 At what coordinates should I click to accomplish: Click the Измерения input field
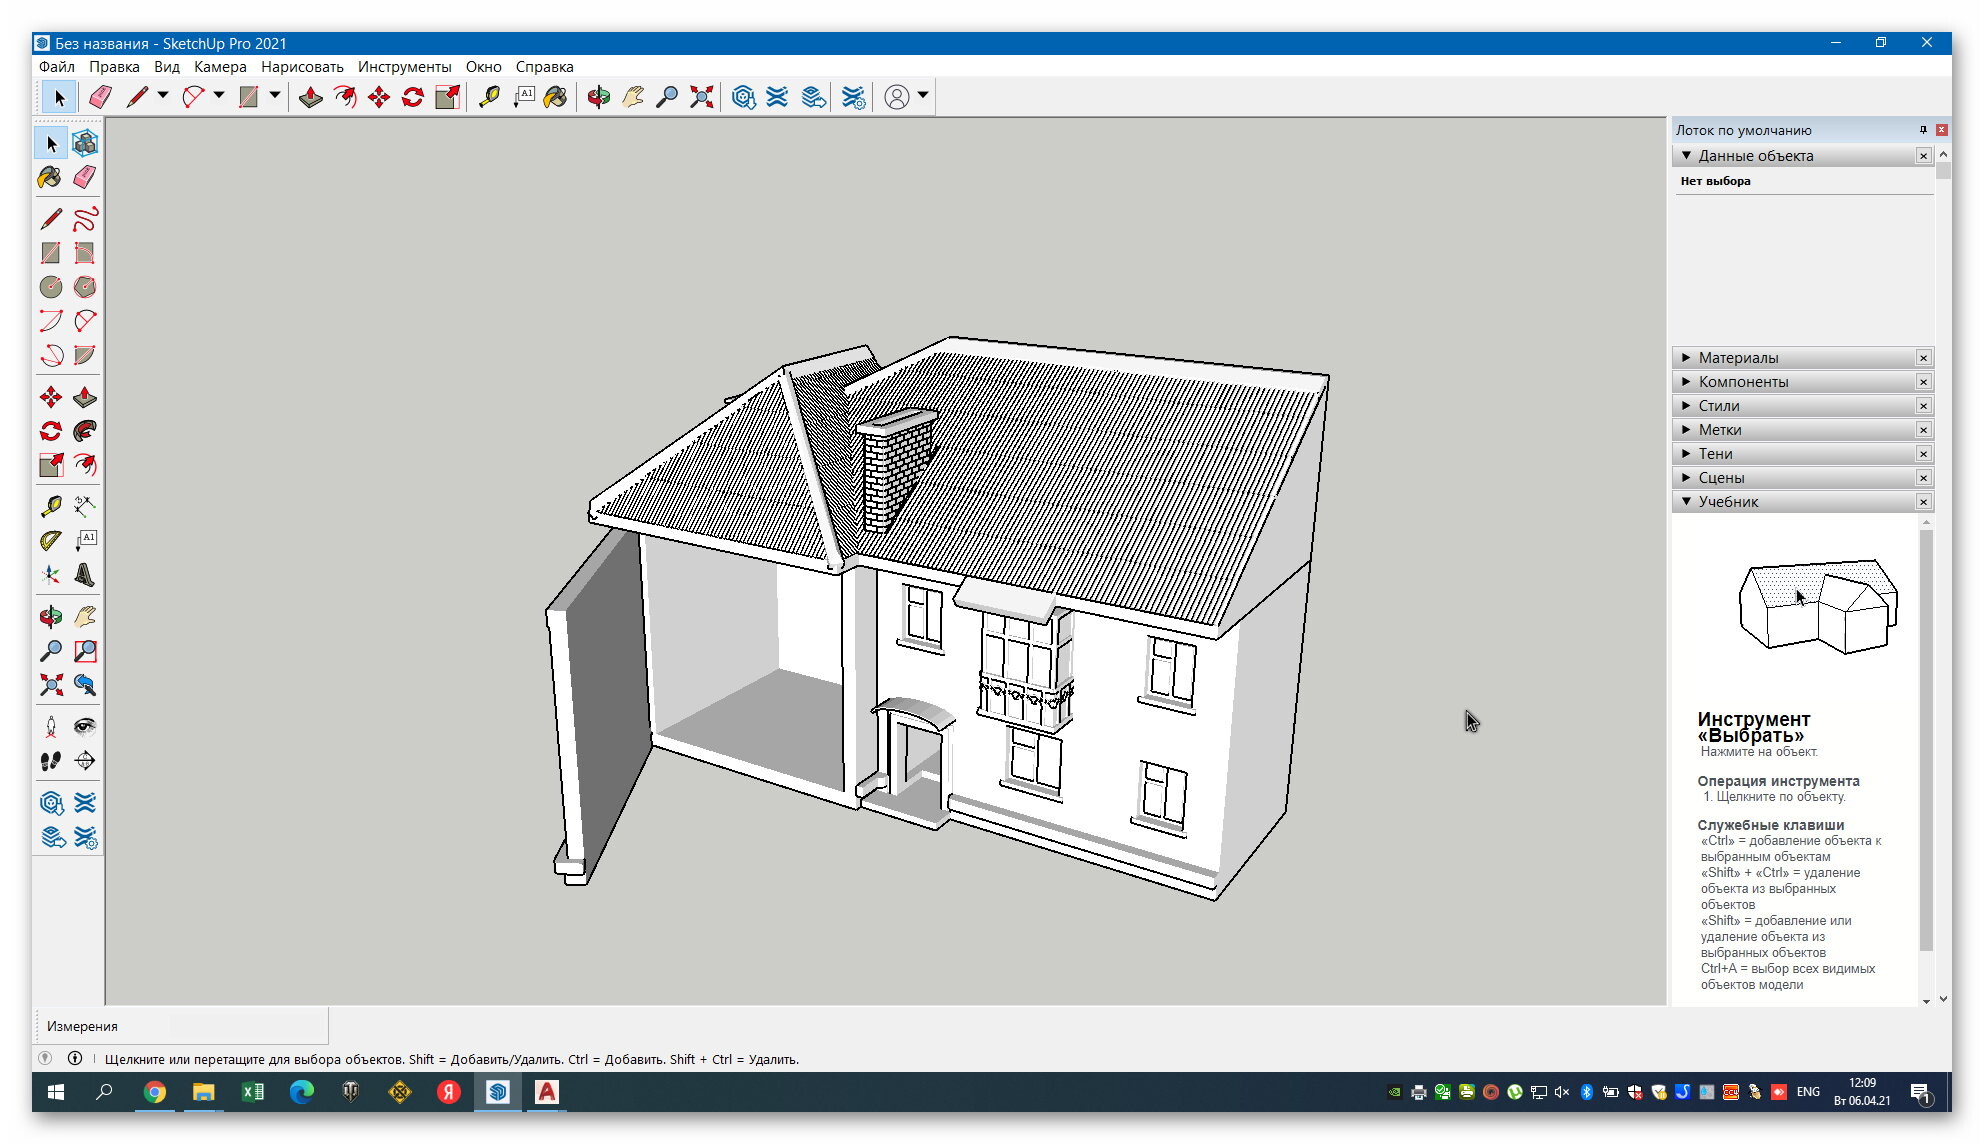point(247,1026)
